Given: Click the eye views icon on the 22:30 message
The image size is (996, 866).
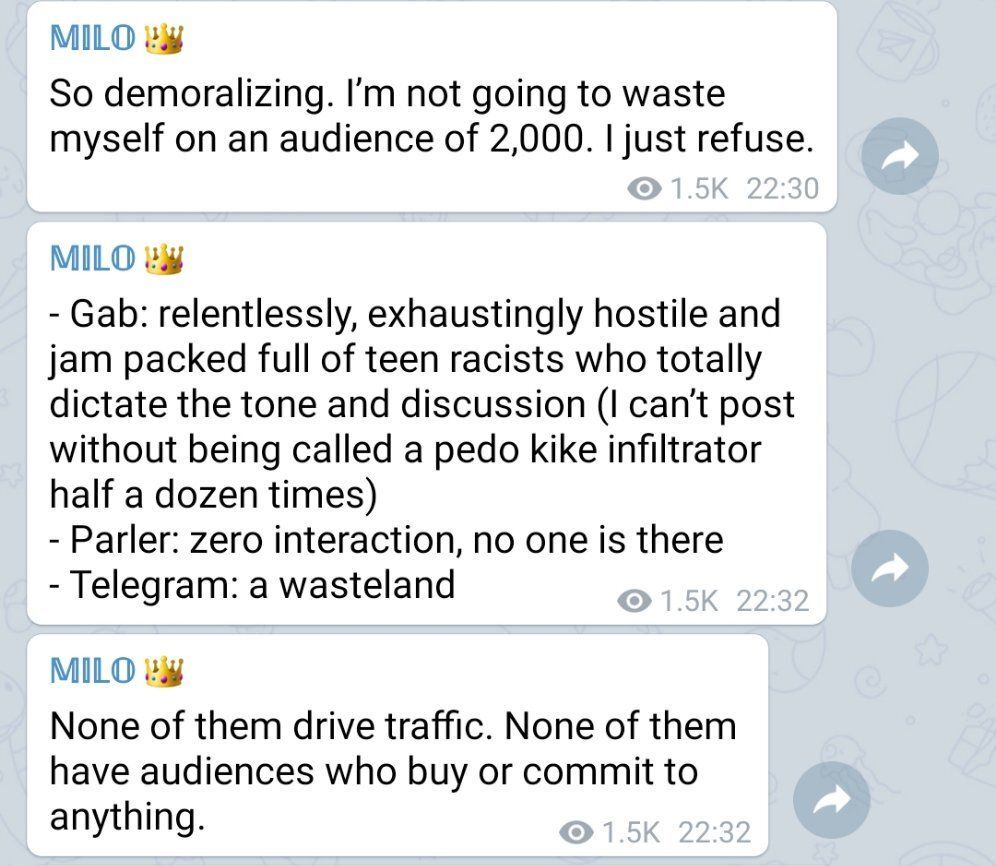Looking at the screenshot, I should (x=644, y=189).
